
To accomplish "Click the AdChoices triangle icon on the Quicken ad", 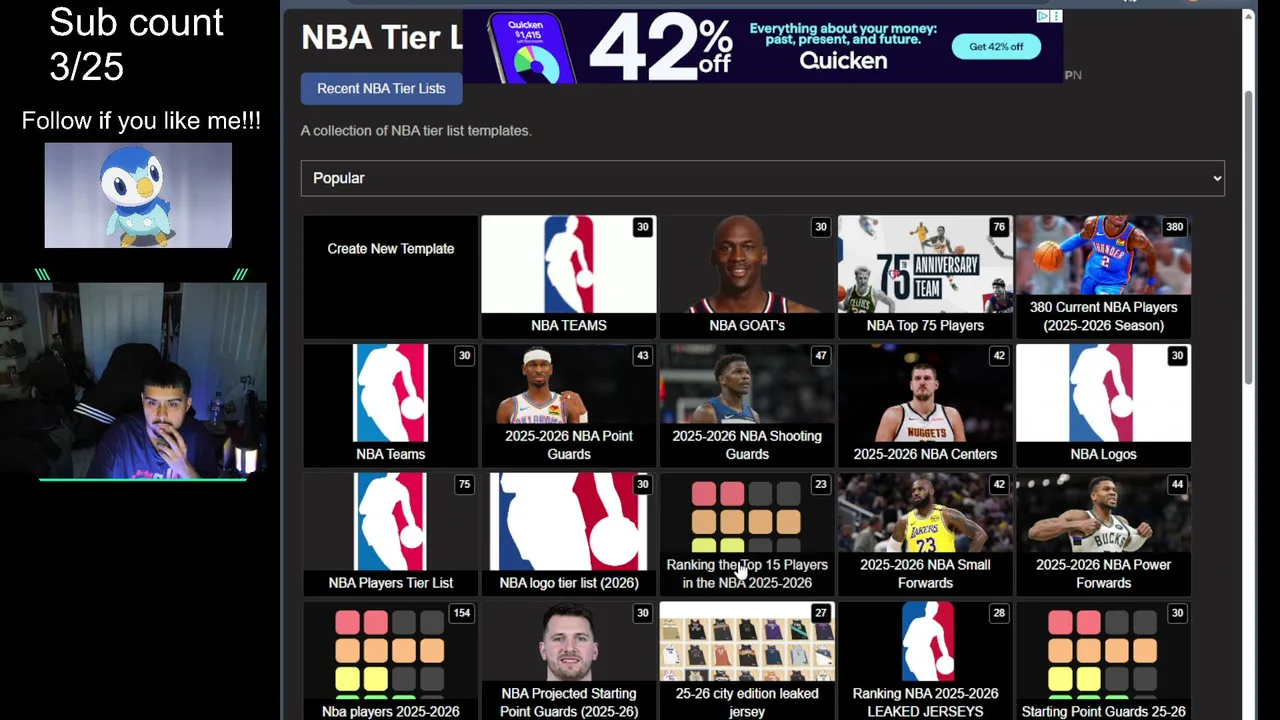I will tap(1043, 16).
